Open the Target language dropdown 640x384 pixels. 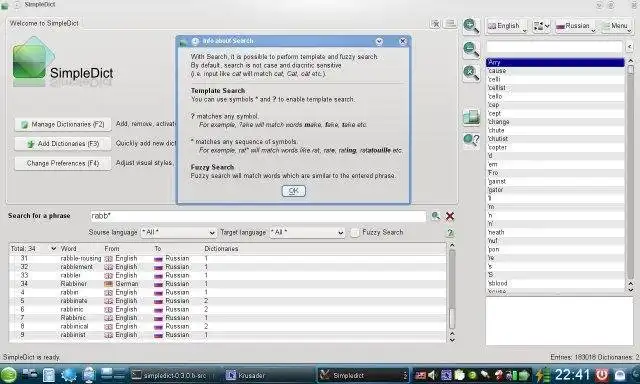(x=307, y=233)
